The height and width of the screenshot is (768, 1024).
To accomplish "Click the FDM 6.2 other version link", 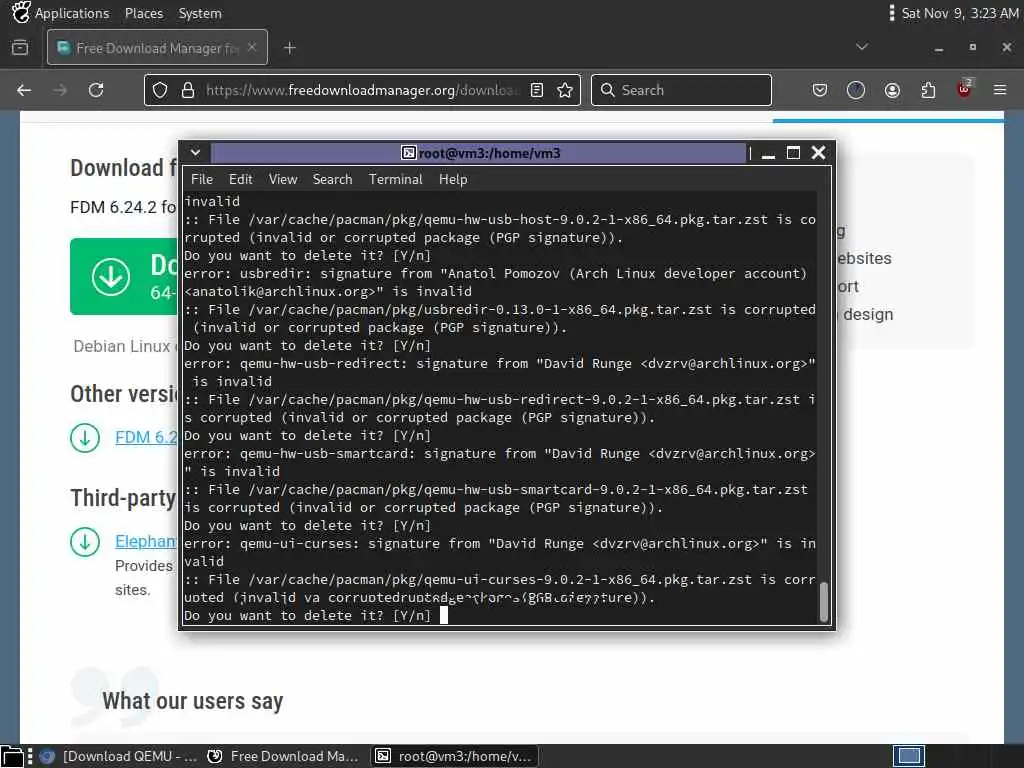I will [146, 437].
